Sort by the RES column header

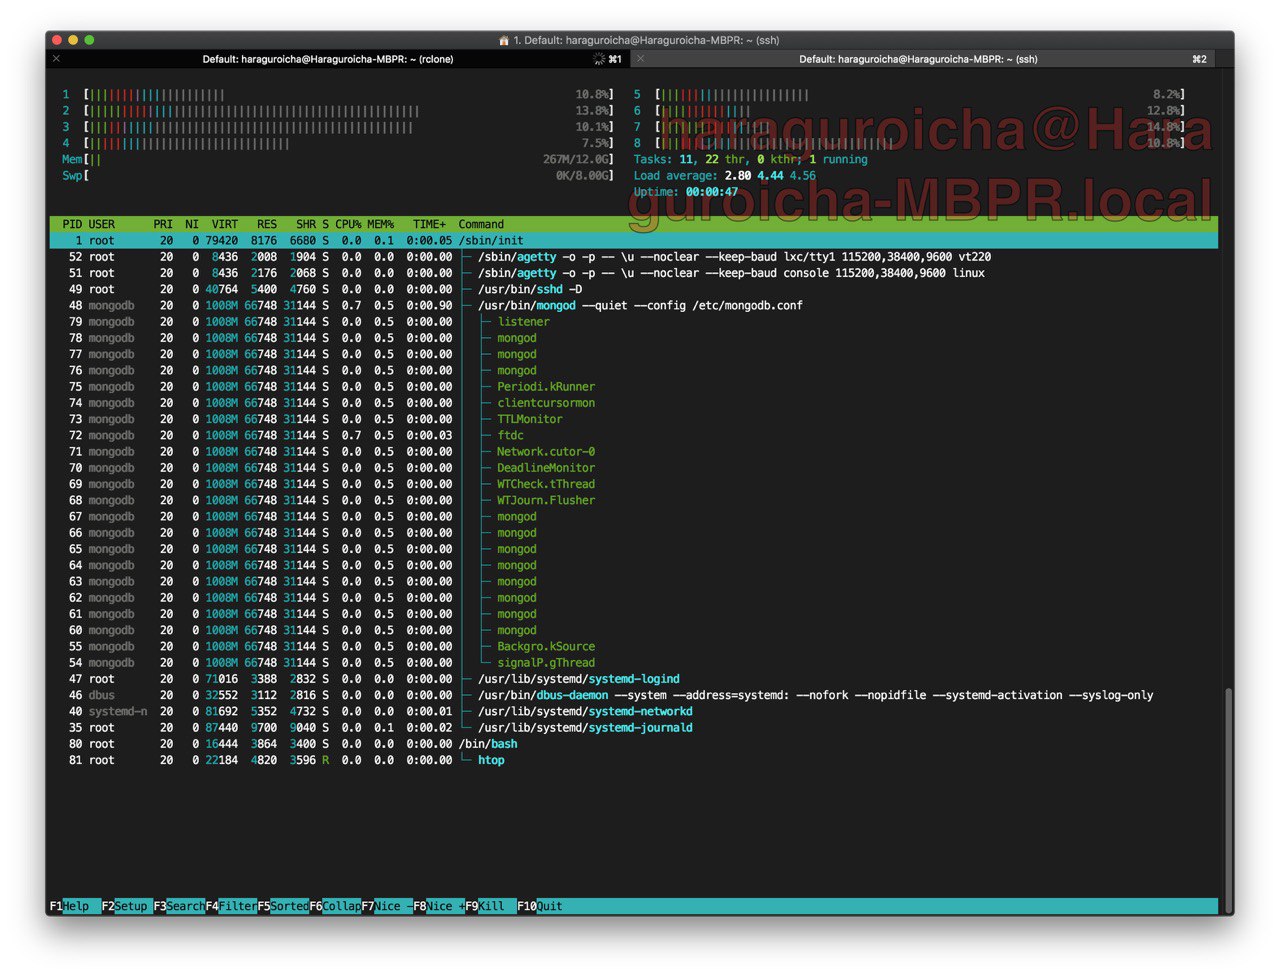pos(267,224)
